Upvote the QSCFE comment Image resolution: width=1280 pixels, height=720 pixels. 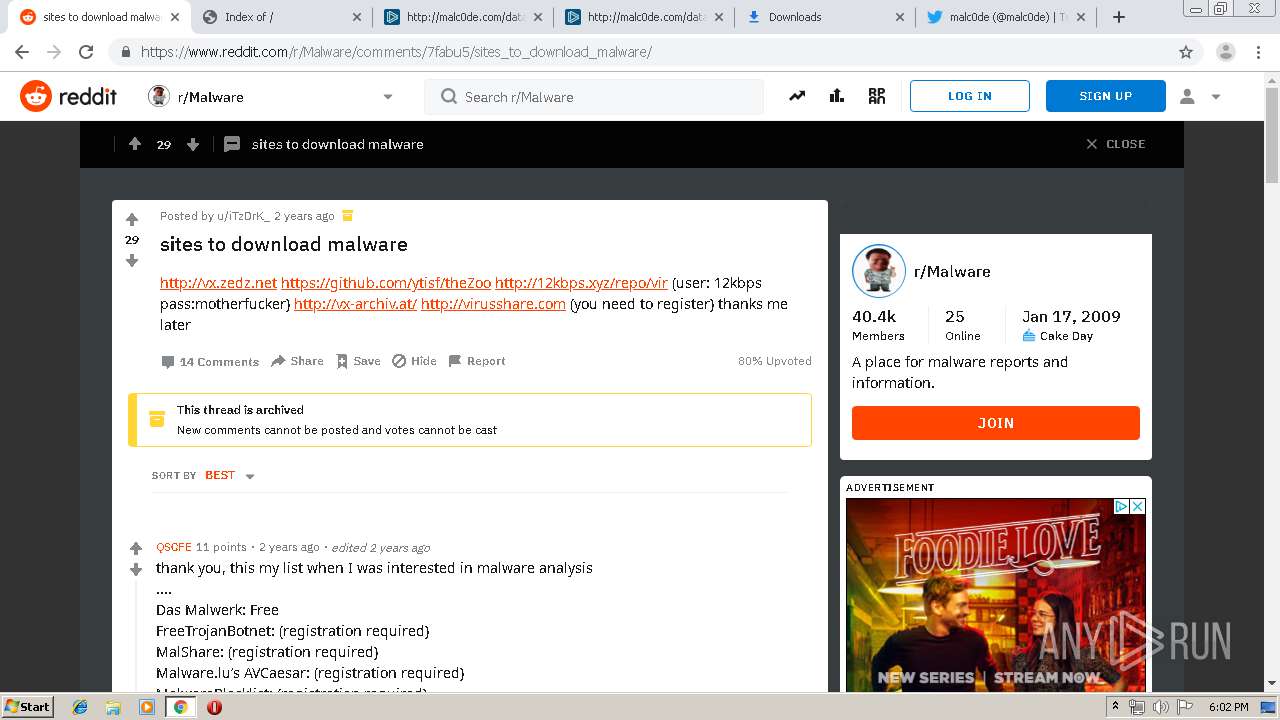click(x=136, y=548)
